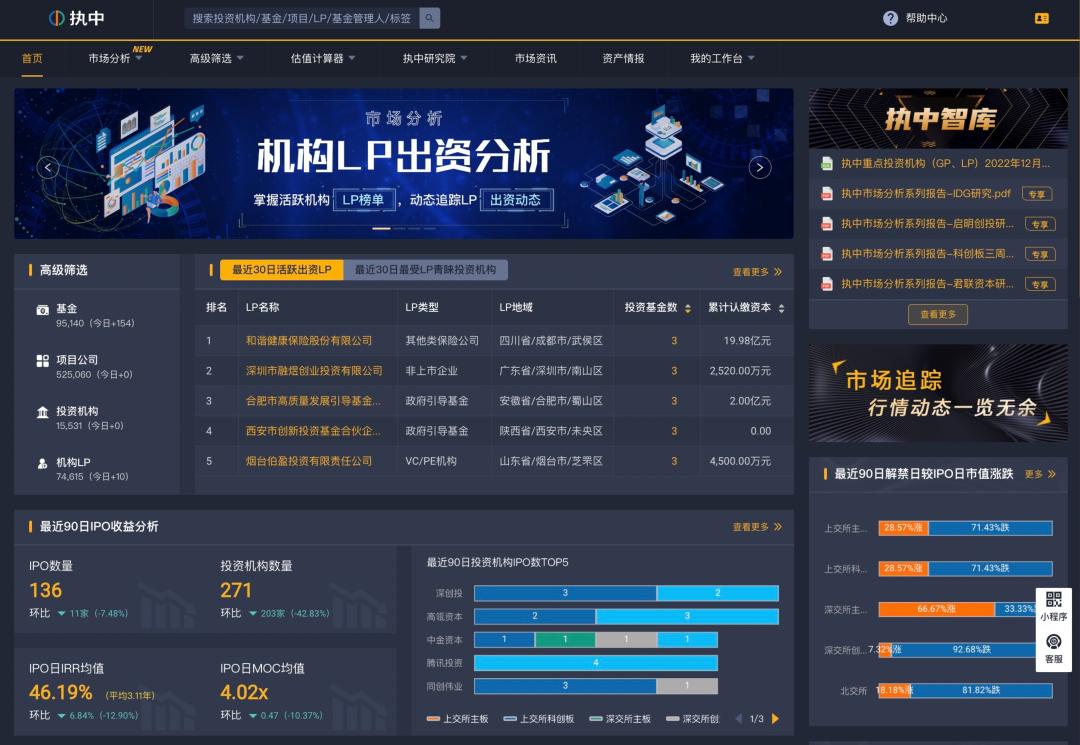Click the orange 66.67%涨 bar segment
1080x745 pixels.
pos(937,609)
